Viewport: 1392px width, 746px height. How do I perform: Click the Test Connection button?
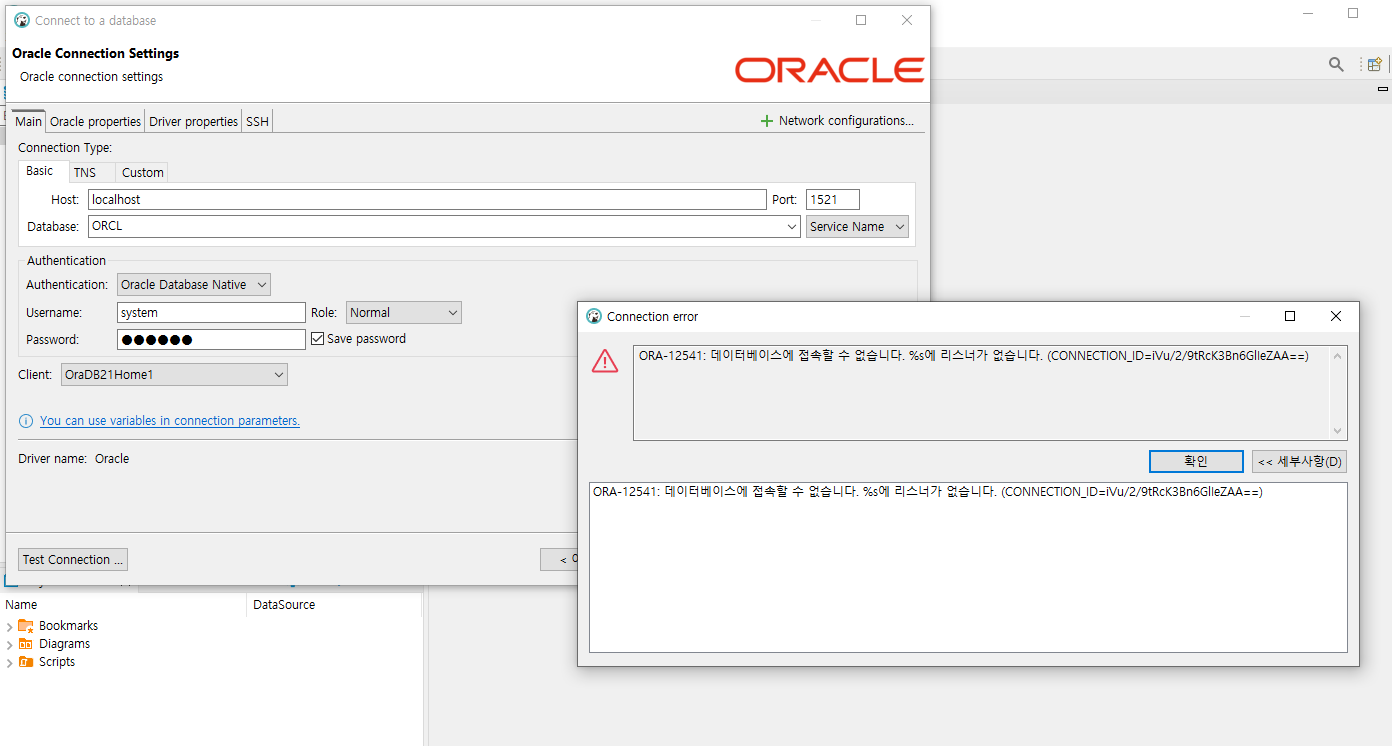72,559
